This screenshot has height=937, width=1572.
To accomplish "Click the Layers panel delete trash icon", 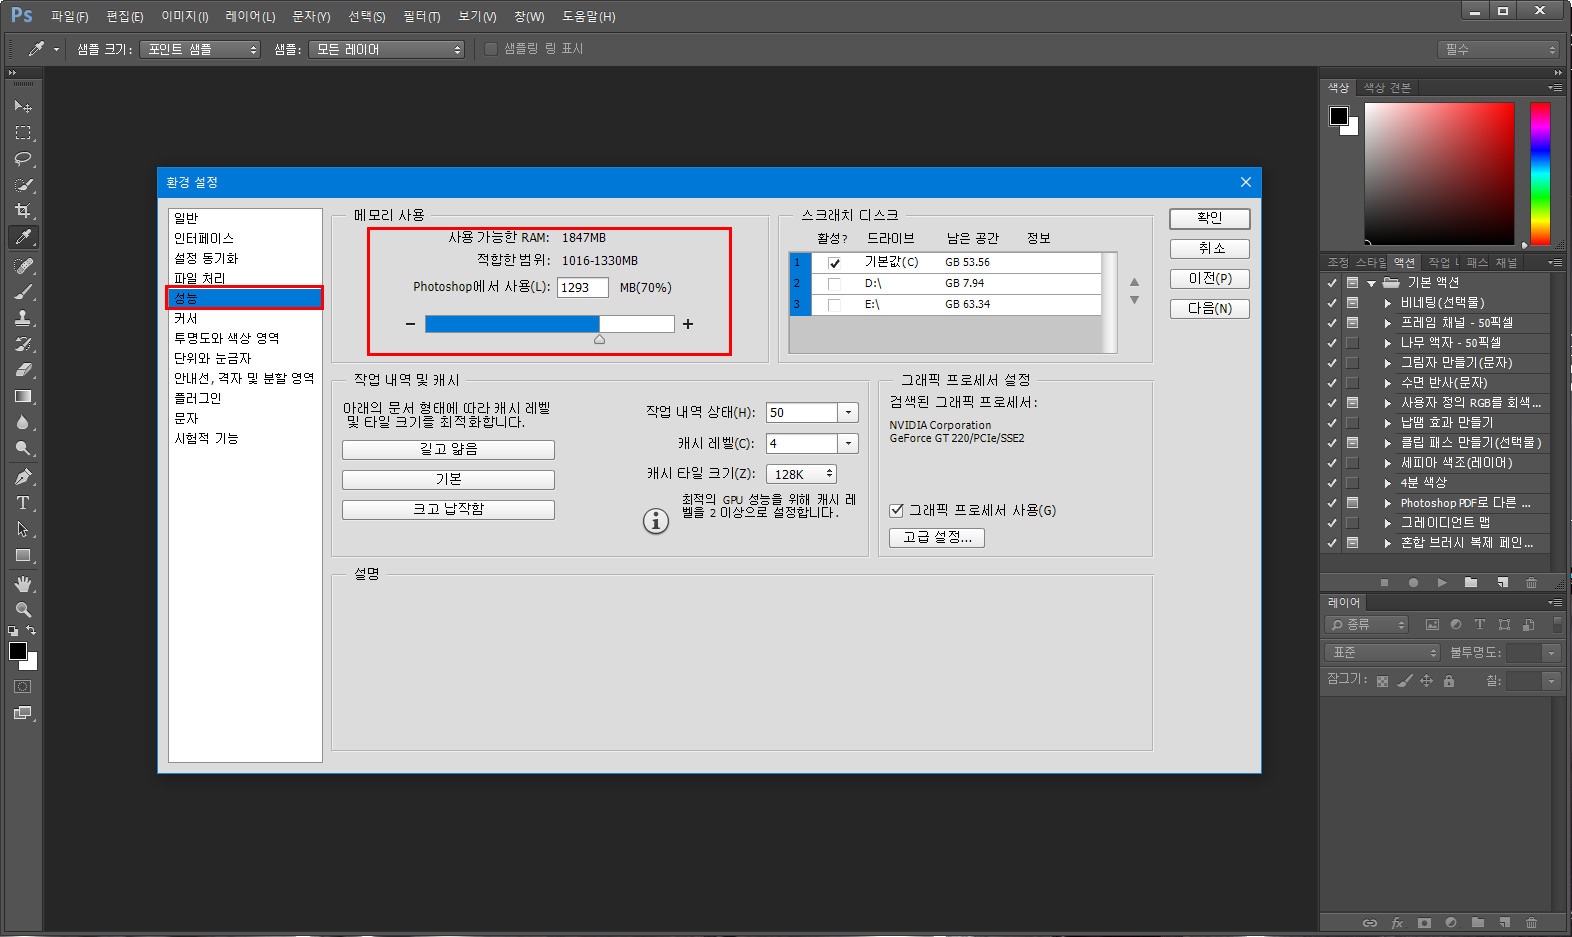I will coord(1531,923).
